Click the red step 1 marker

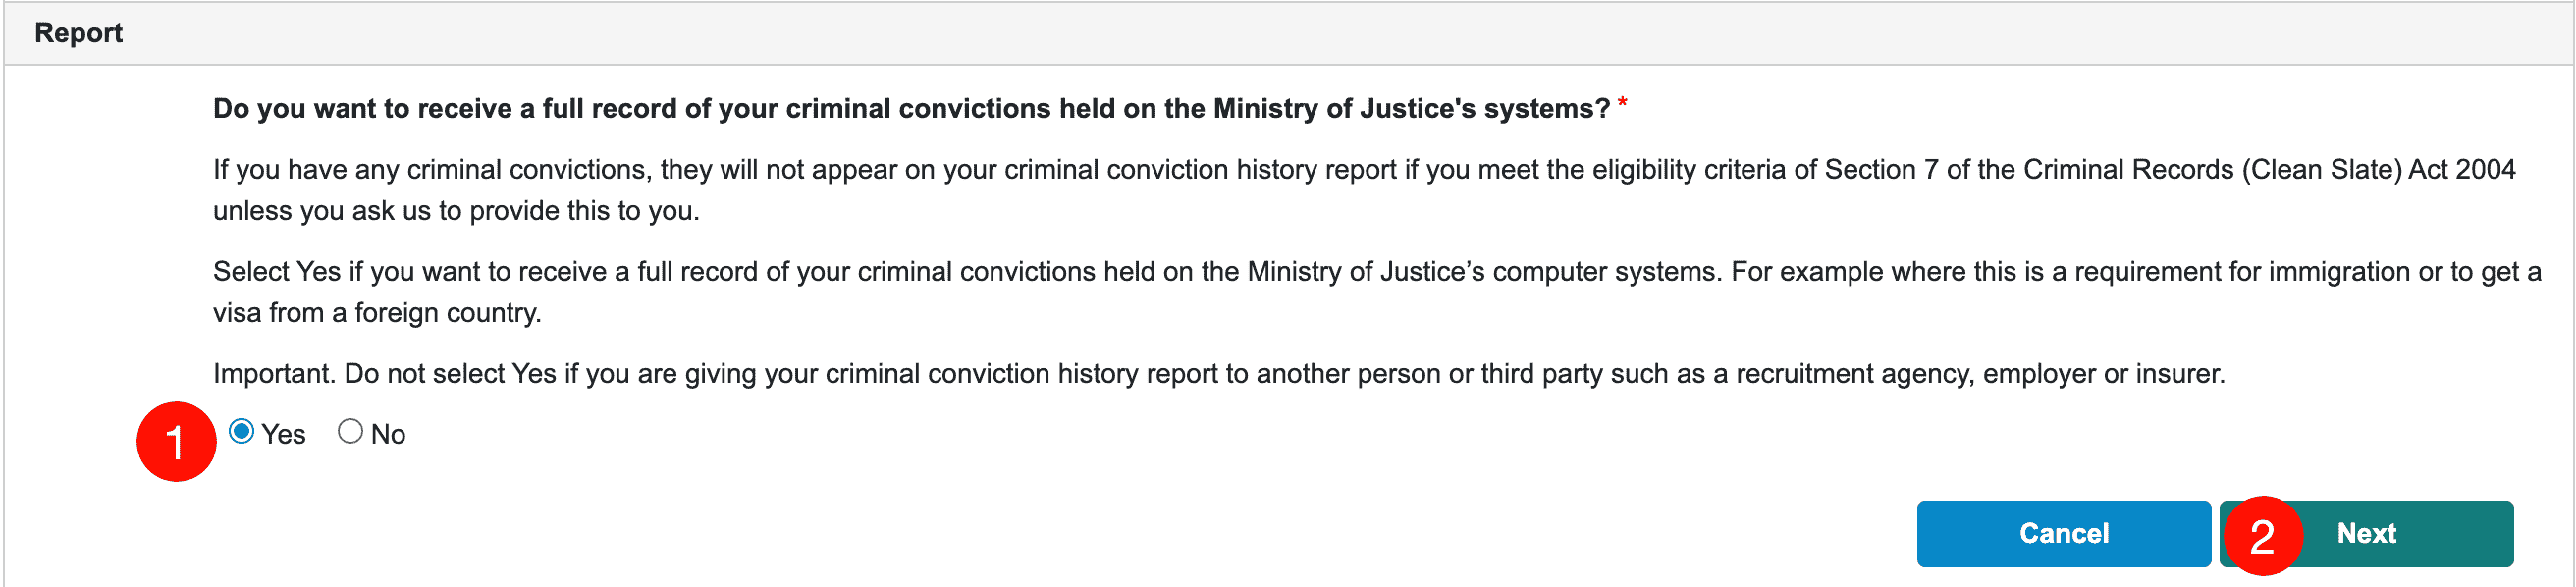[x=176, y=442]
